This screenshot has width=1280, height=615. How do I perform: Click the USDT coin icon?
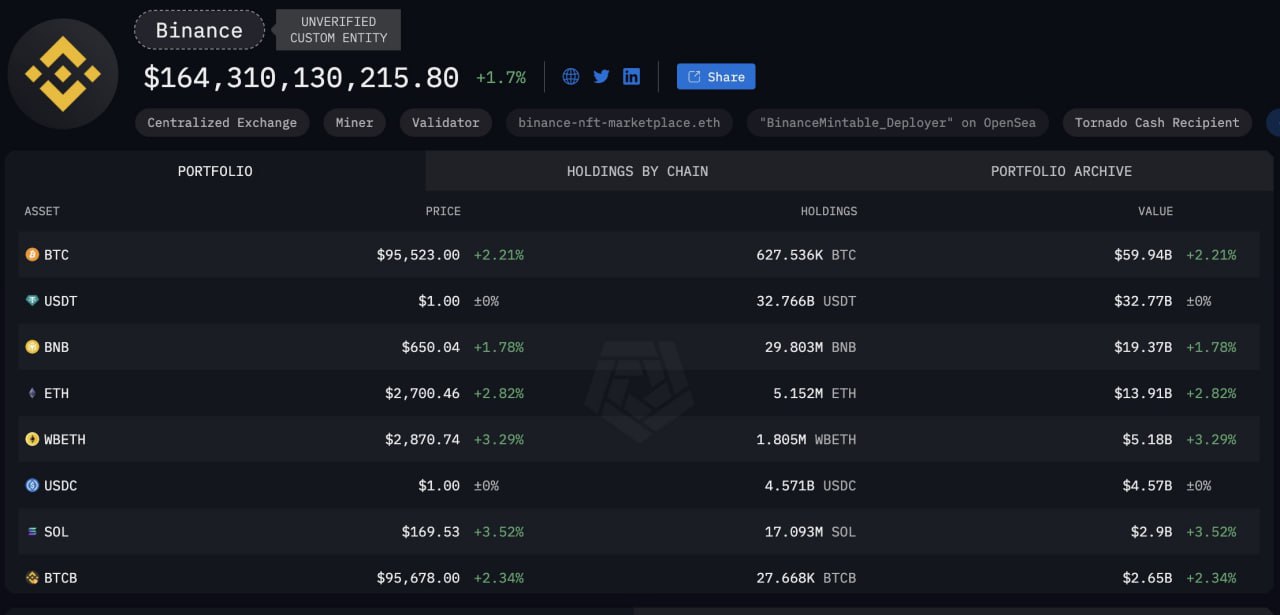(32, 301)
